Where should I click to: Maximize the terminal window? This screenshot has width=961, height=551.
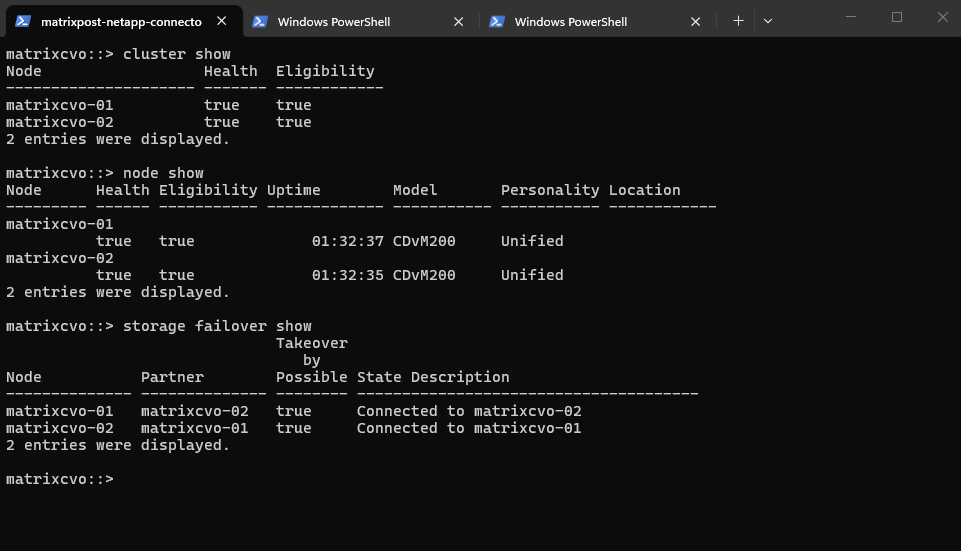[x=896, y=17]
